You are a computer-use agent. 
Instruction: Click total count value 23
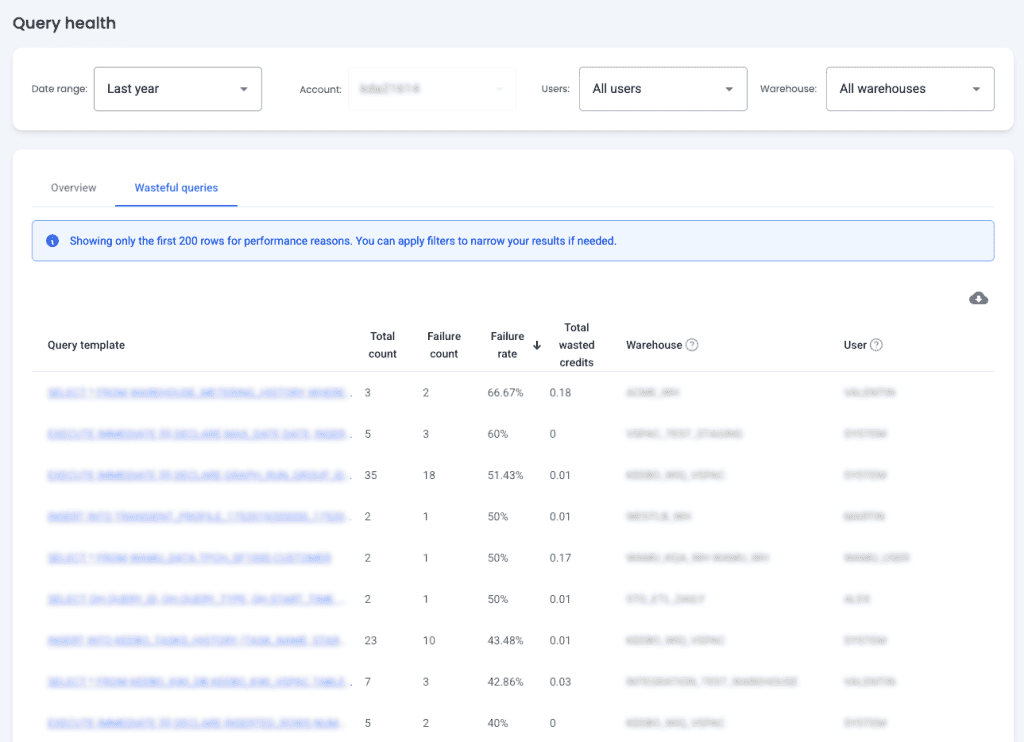point(370,640)
